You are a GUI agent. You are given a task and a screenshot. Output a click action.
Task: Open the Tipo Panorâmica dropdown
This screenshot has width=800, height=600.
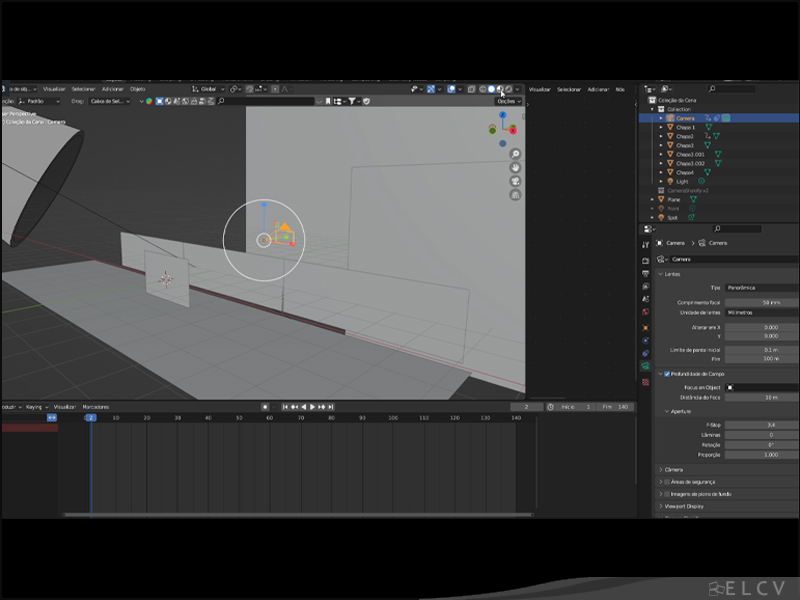pyautogui.click(x=762, y=287)
